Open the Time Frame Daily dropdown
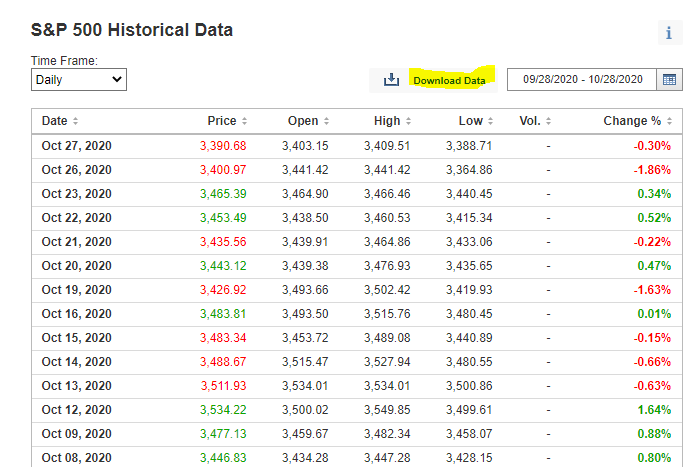The width and height of the screenshot is (698, 467). 79,79
